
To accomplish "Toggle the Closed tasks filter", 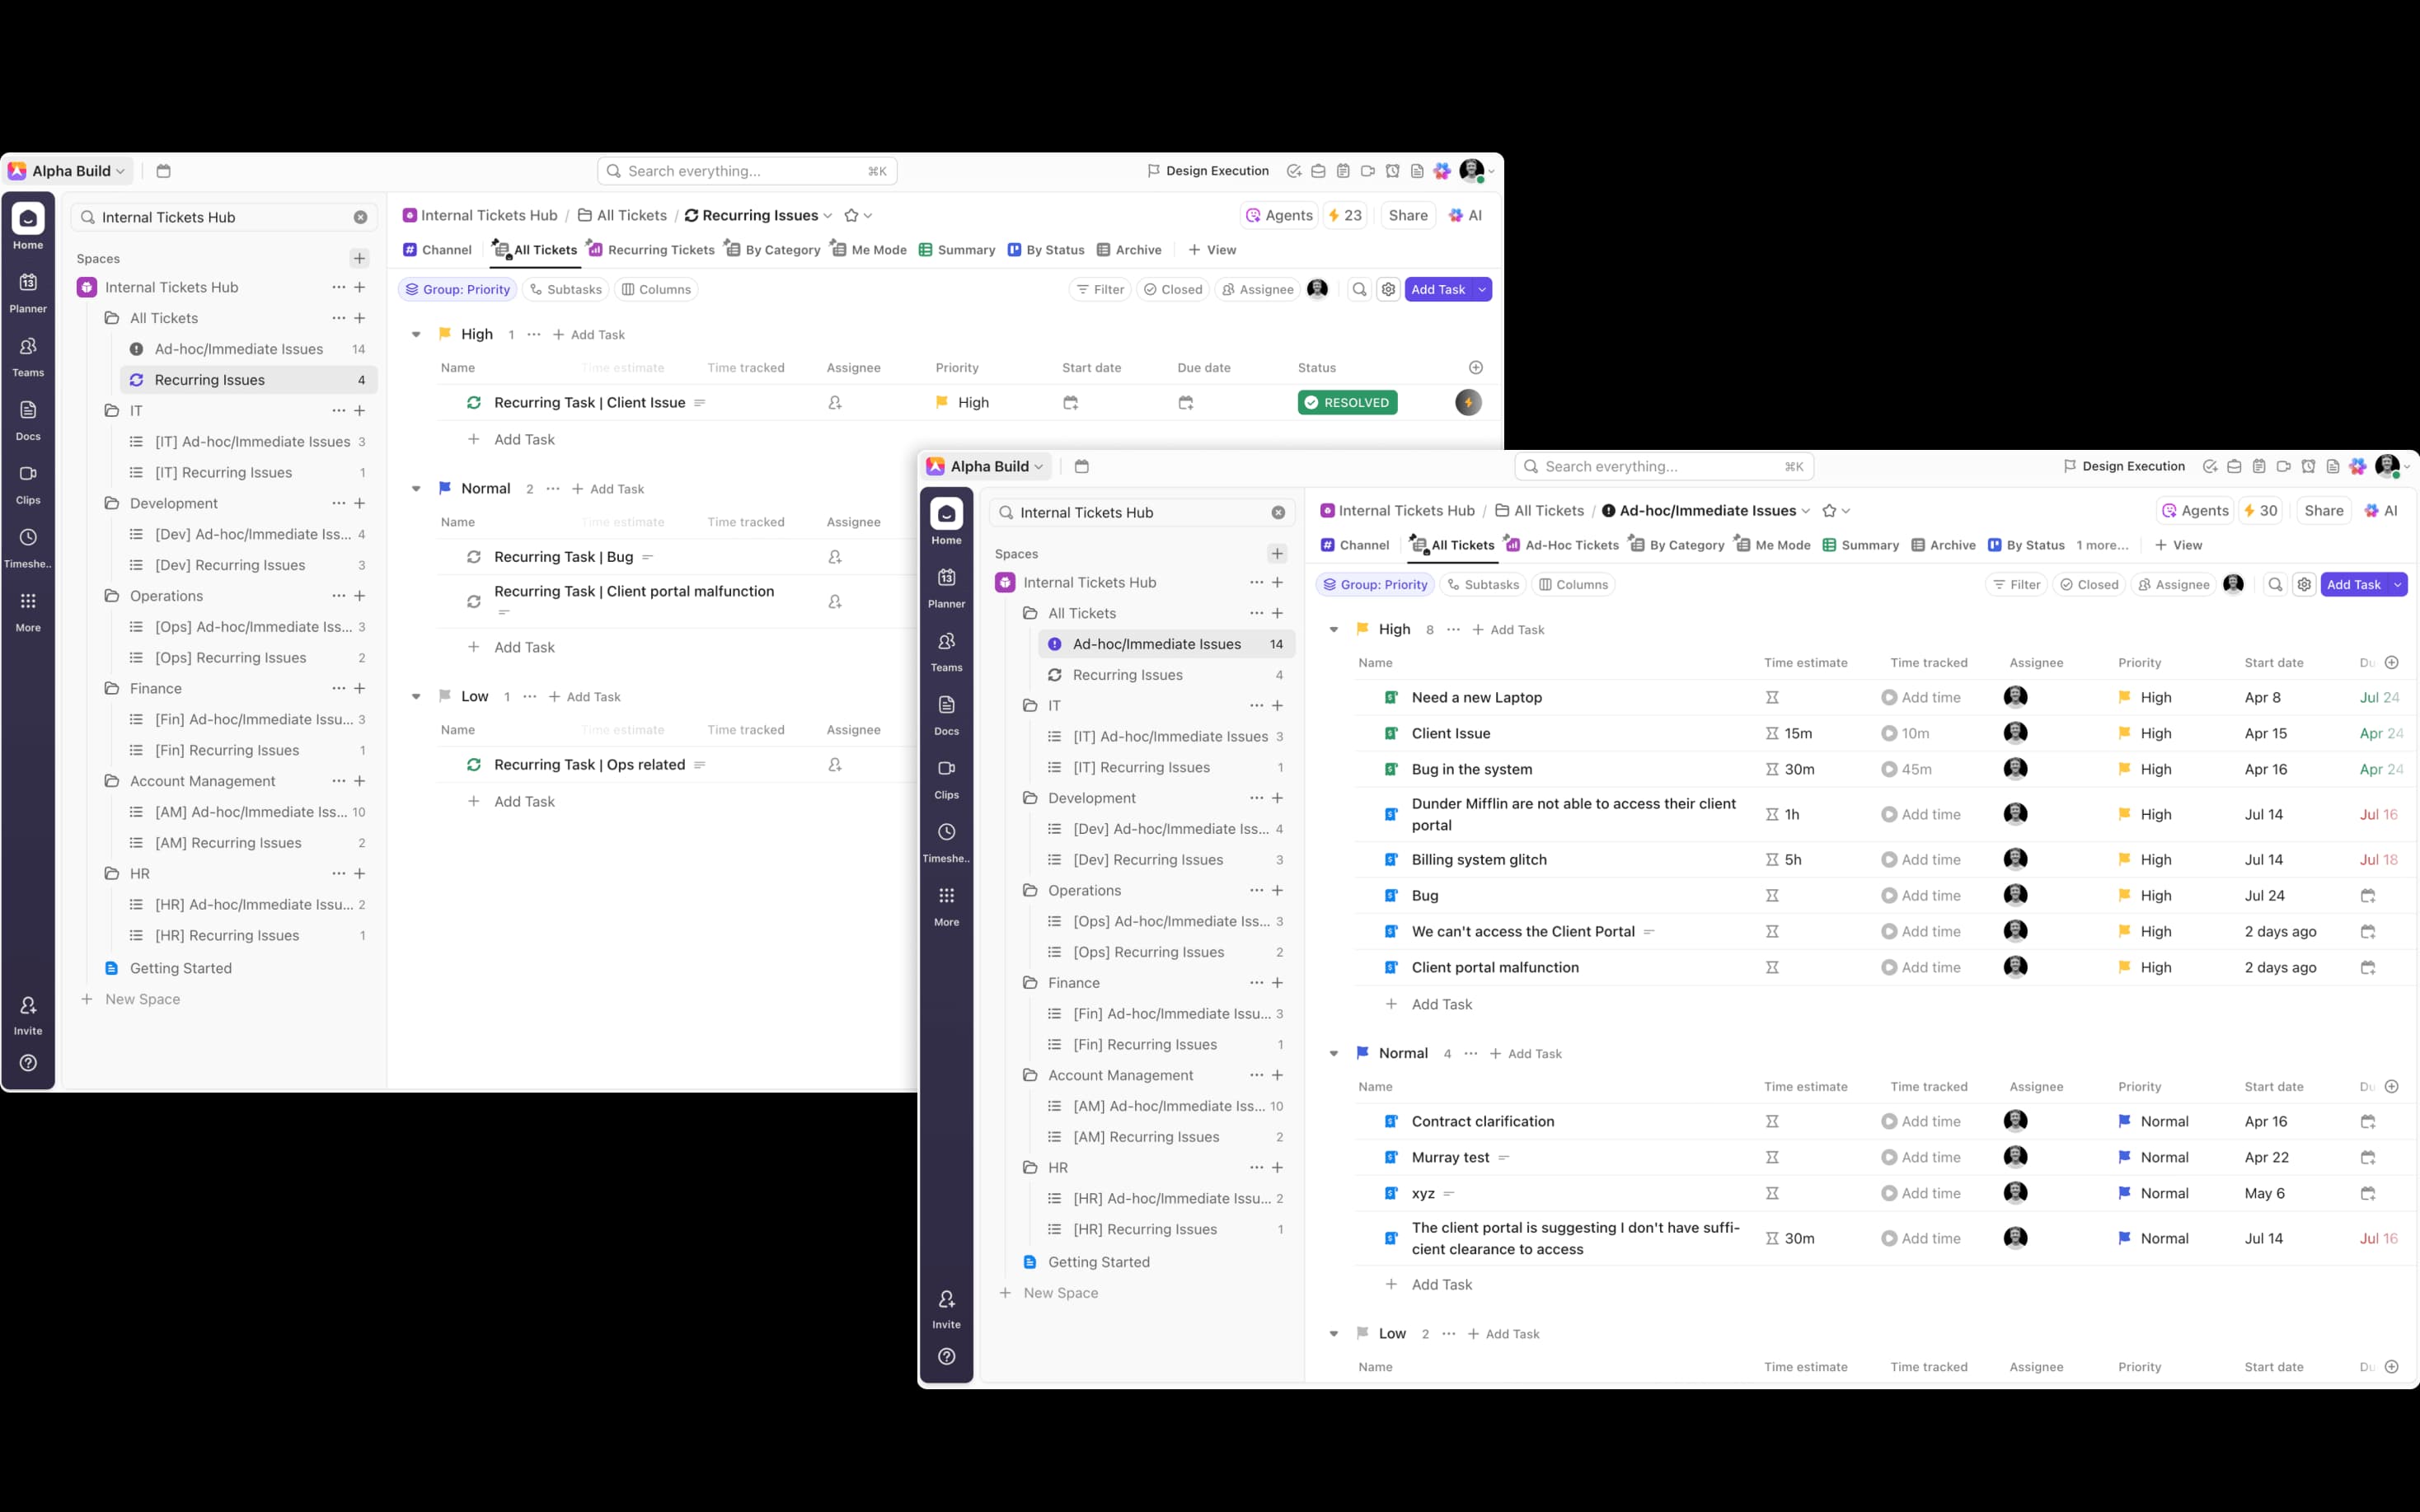I will (2089, 584).
